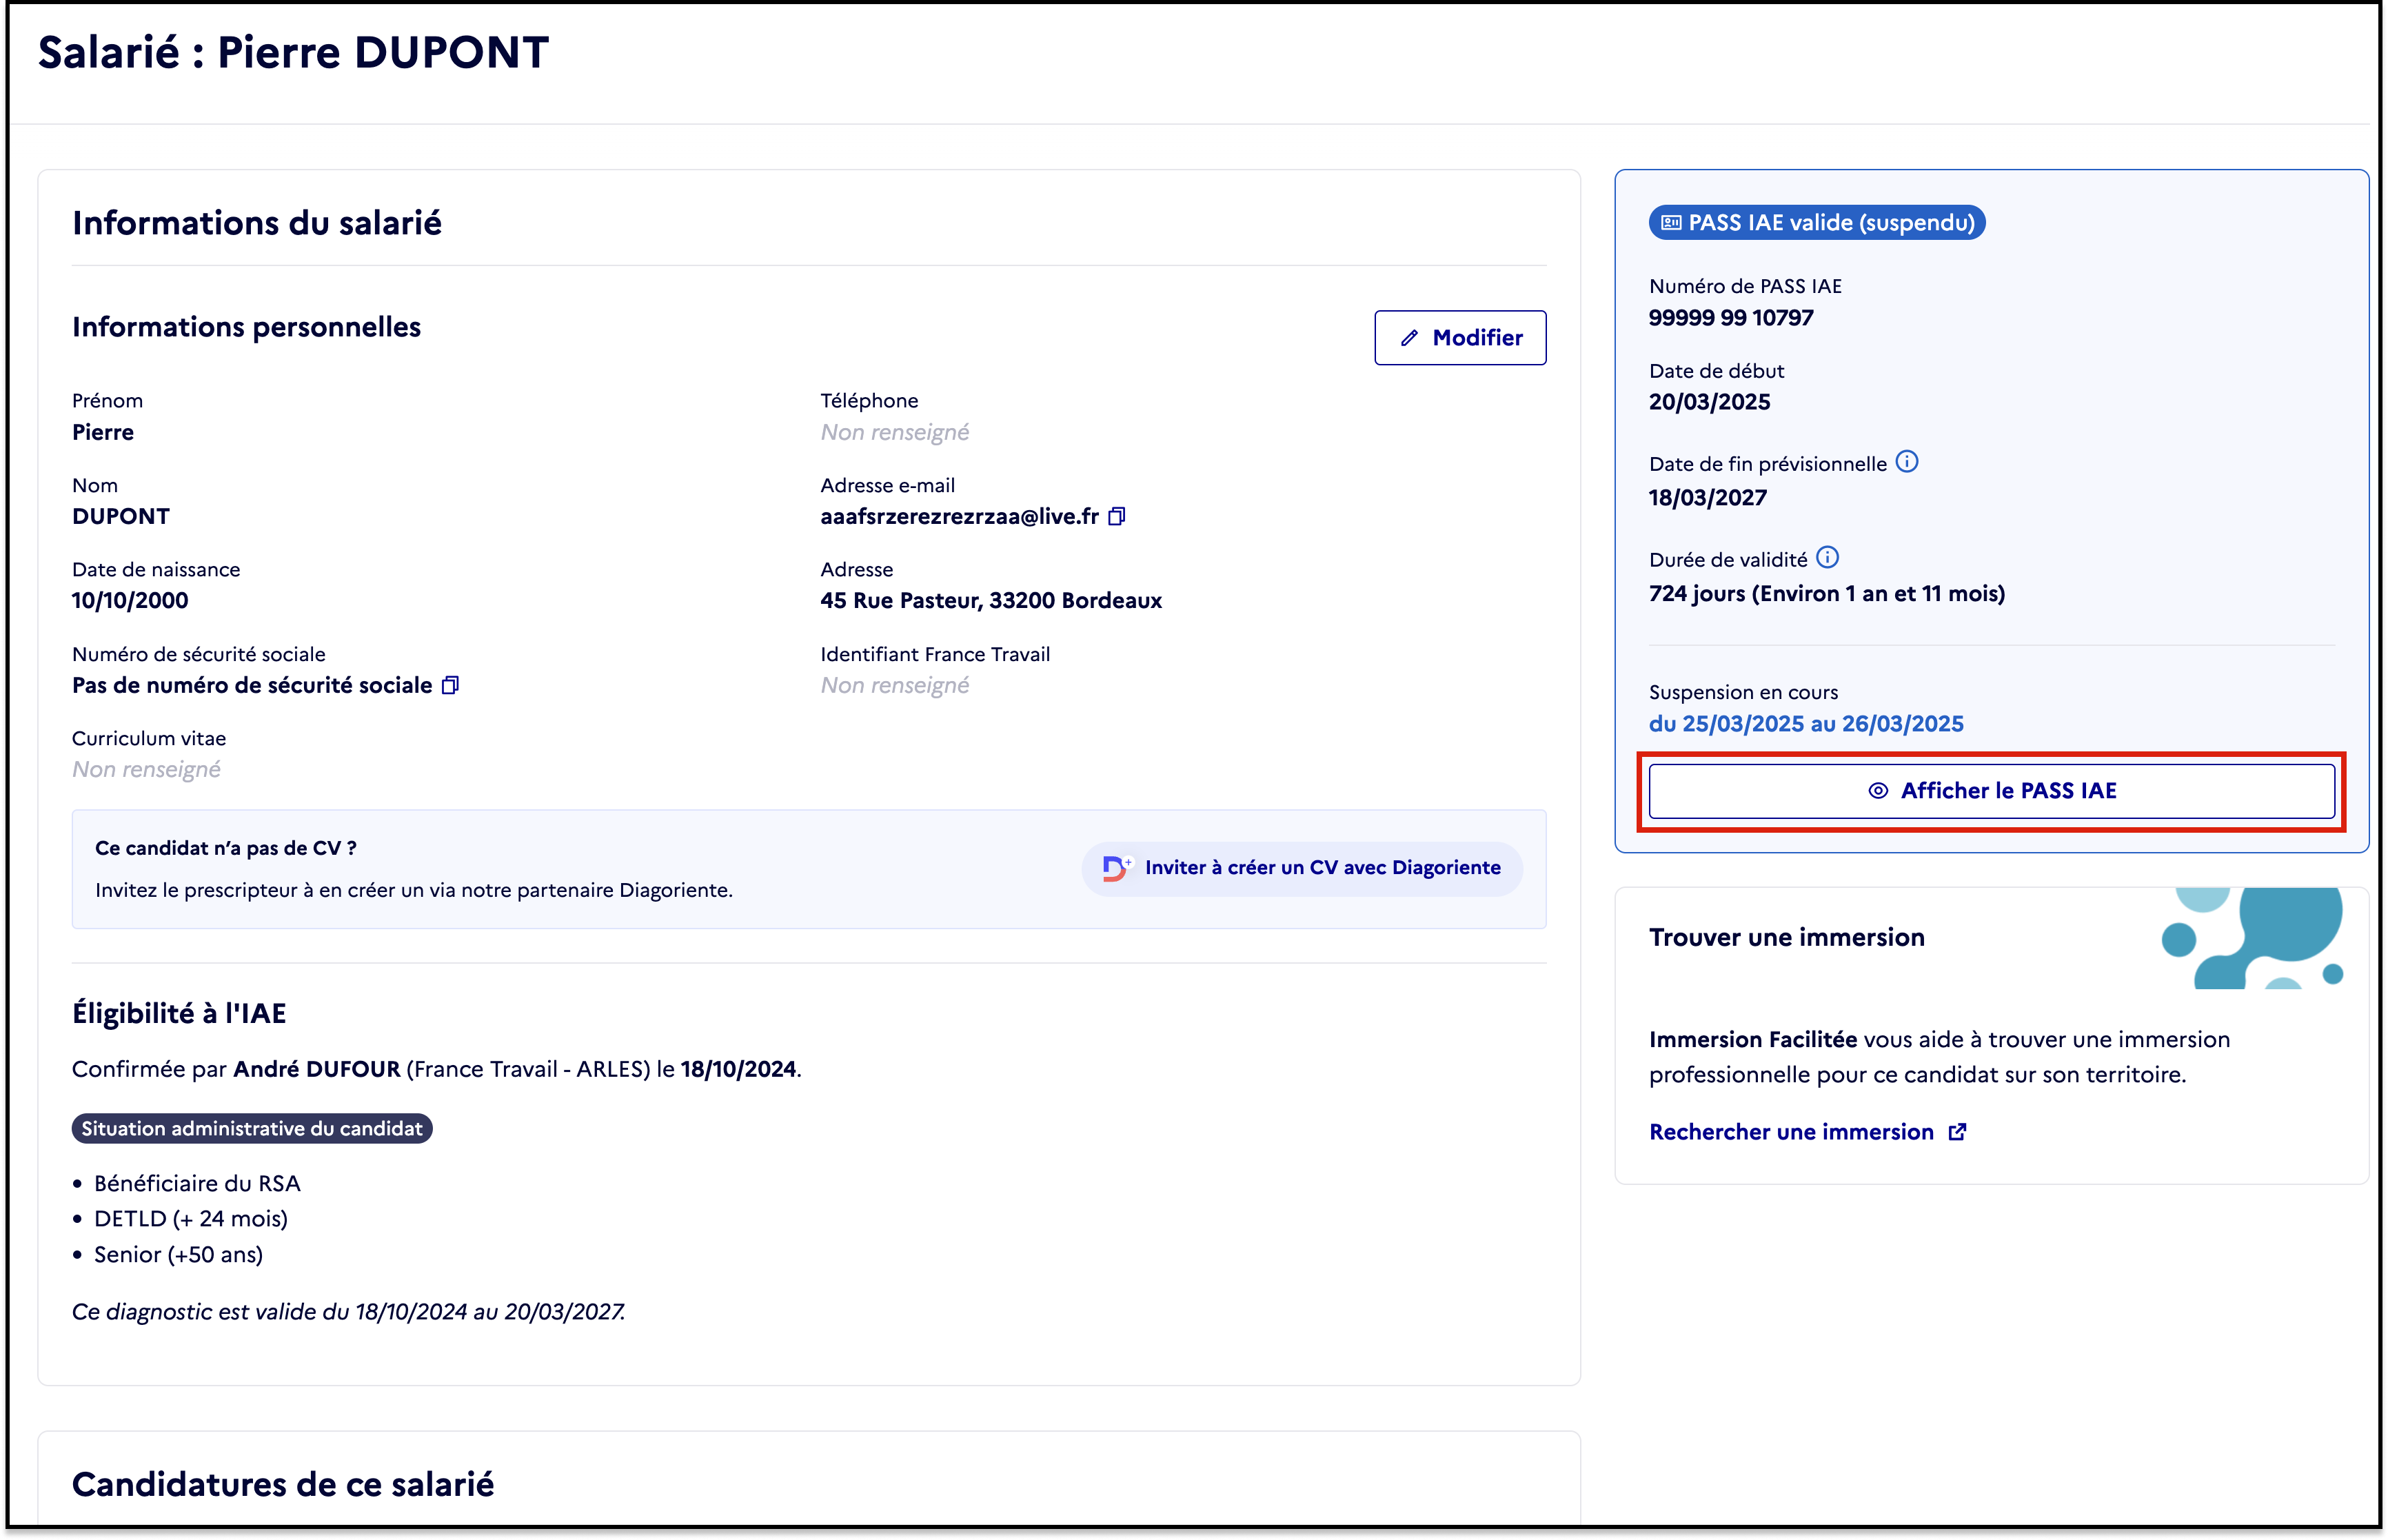The width and height of the screenshot is (2388, 1540).
Task: Click the DETLD (+ 24 mois) list item
Action: click(191, 1219)
